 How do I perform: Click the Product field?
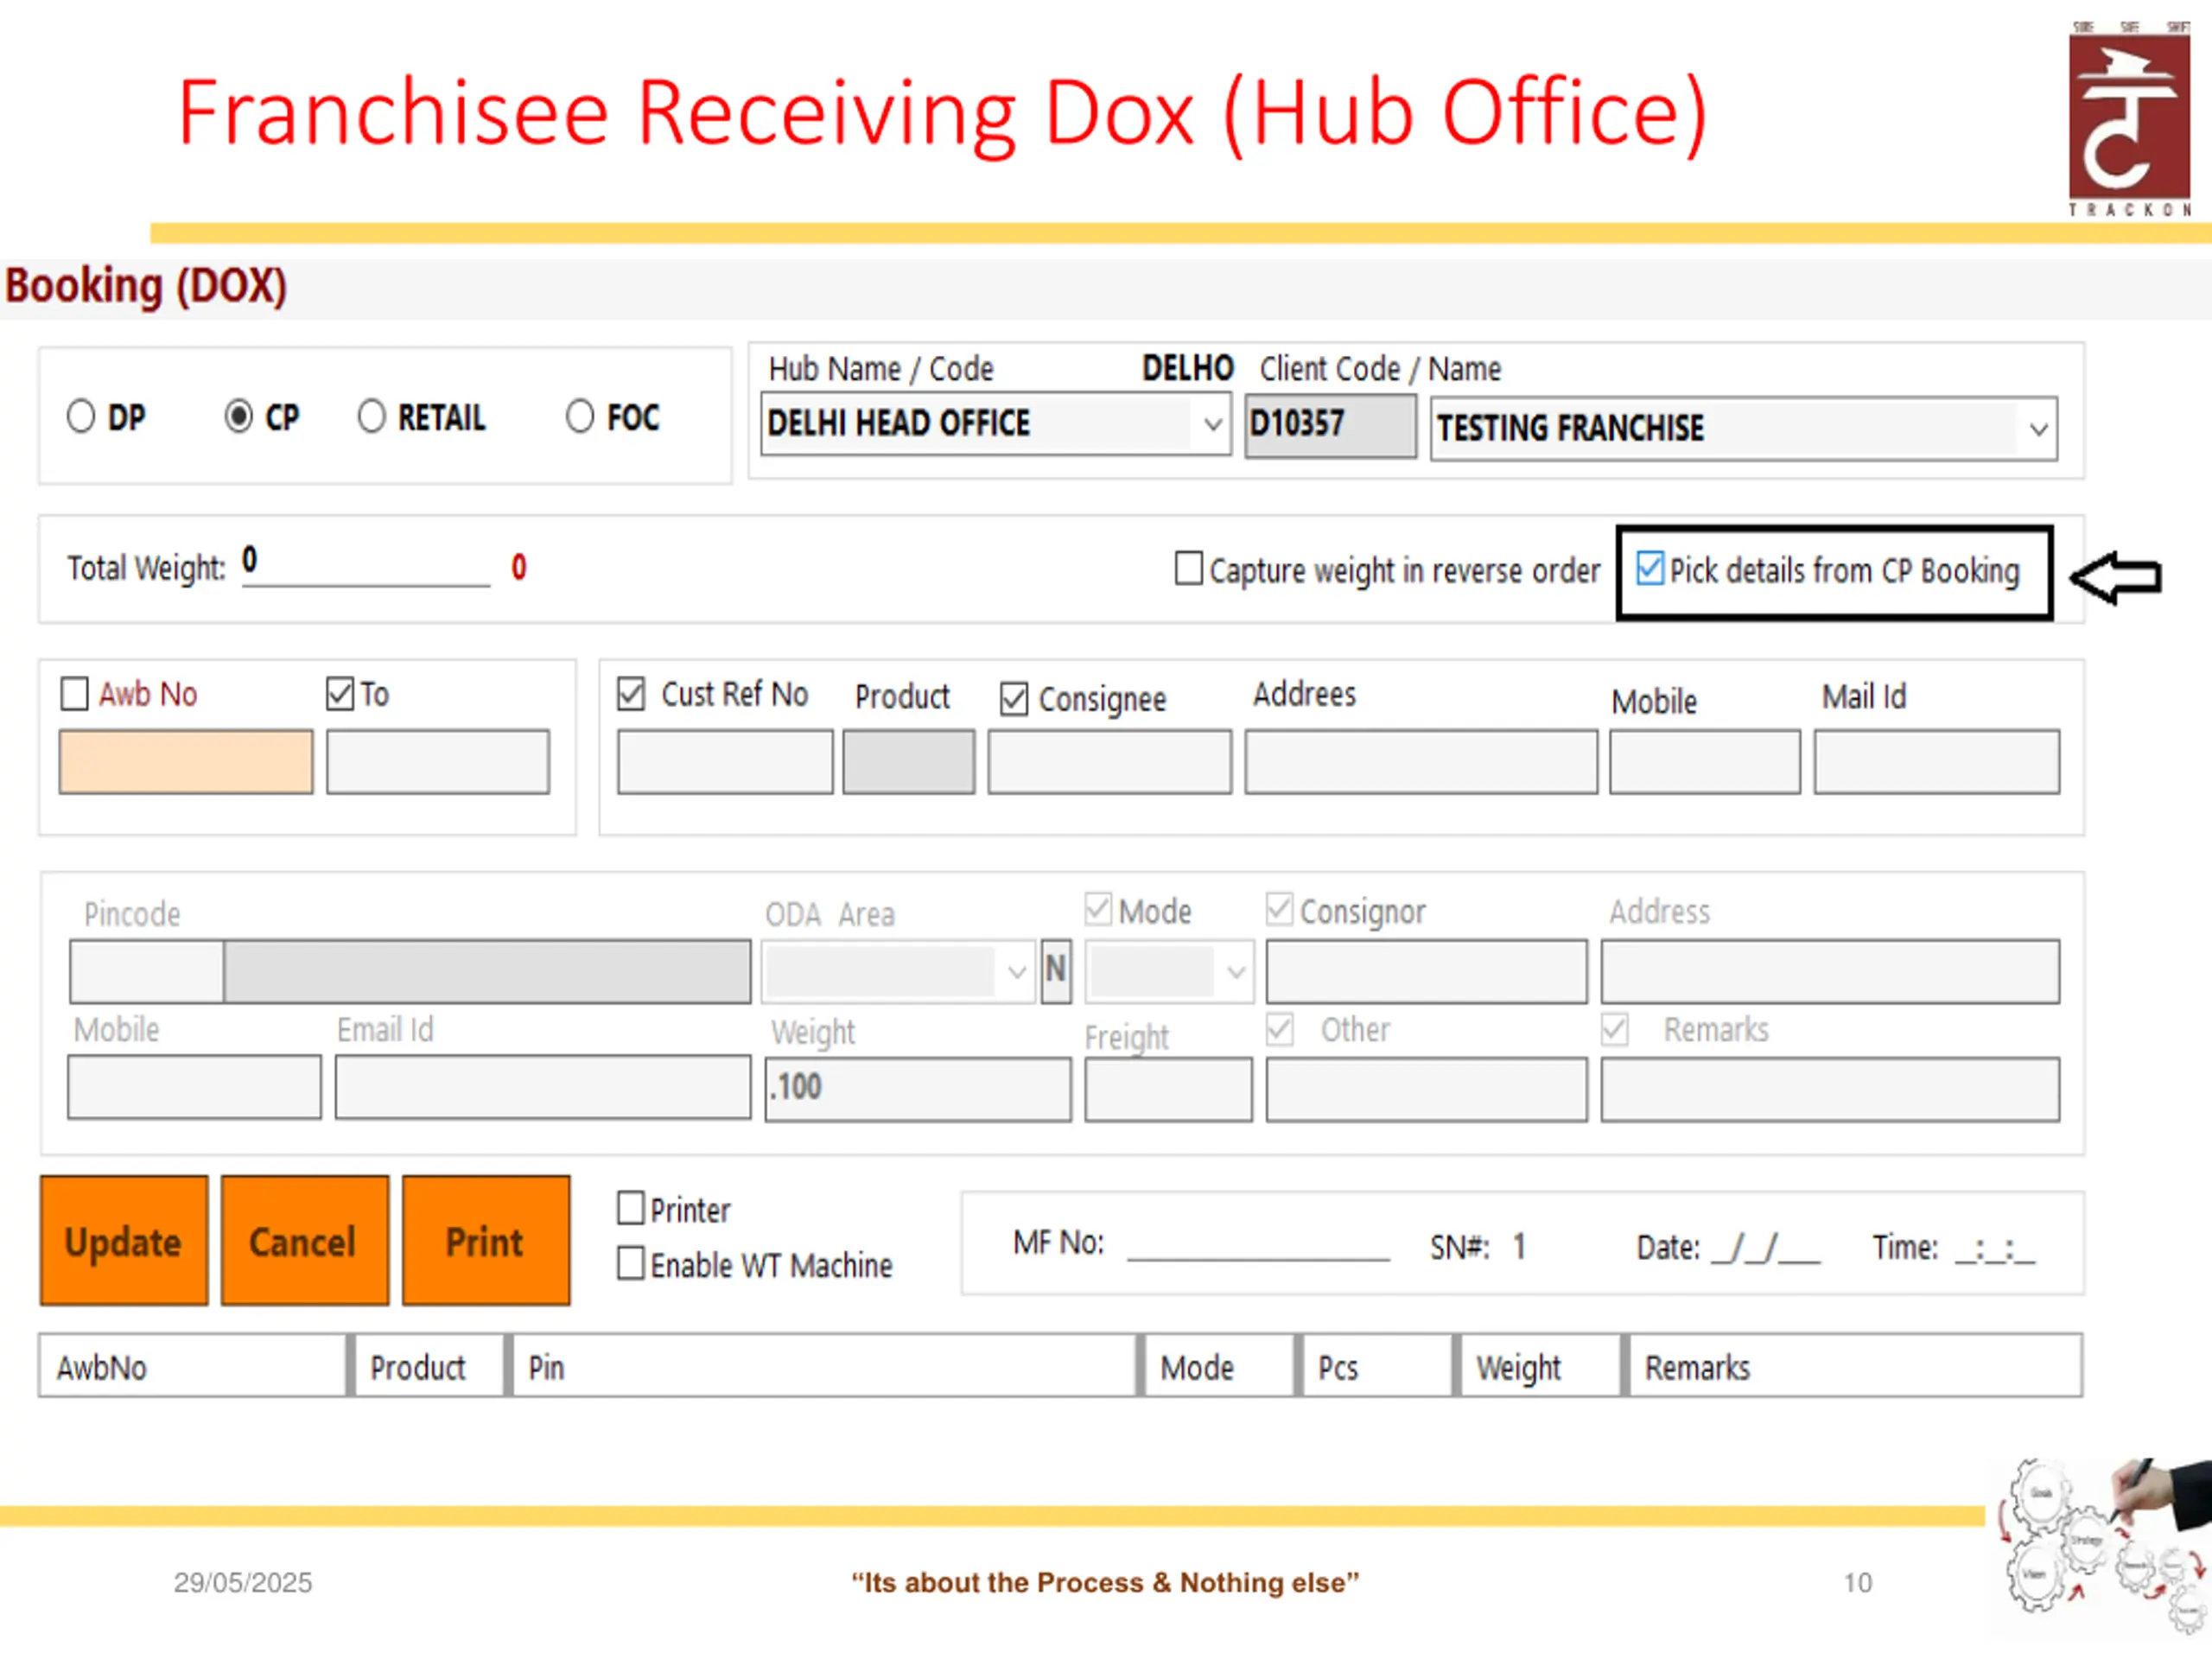point(909,762)
